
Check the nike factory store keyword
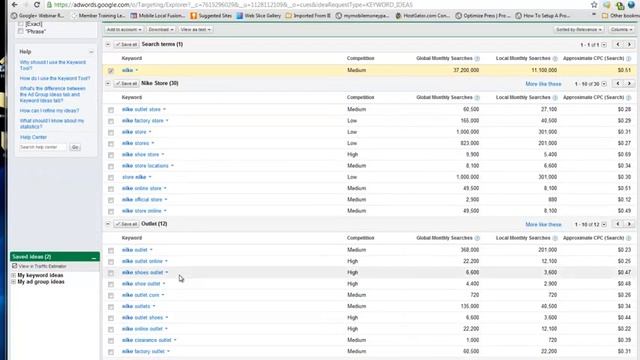pos(111,121)
